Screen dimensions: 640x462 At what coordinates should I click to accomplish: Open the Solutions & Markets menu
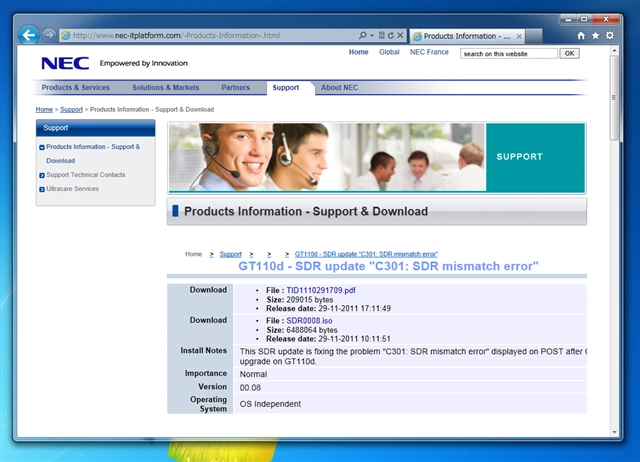(166, 87)
